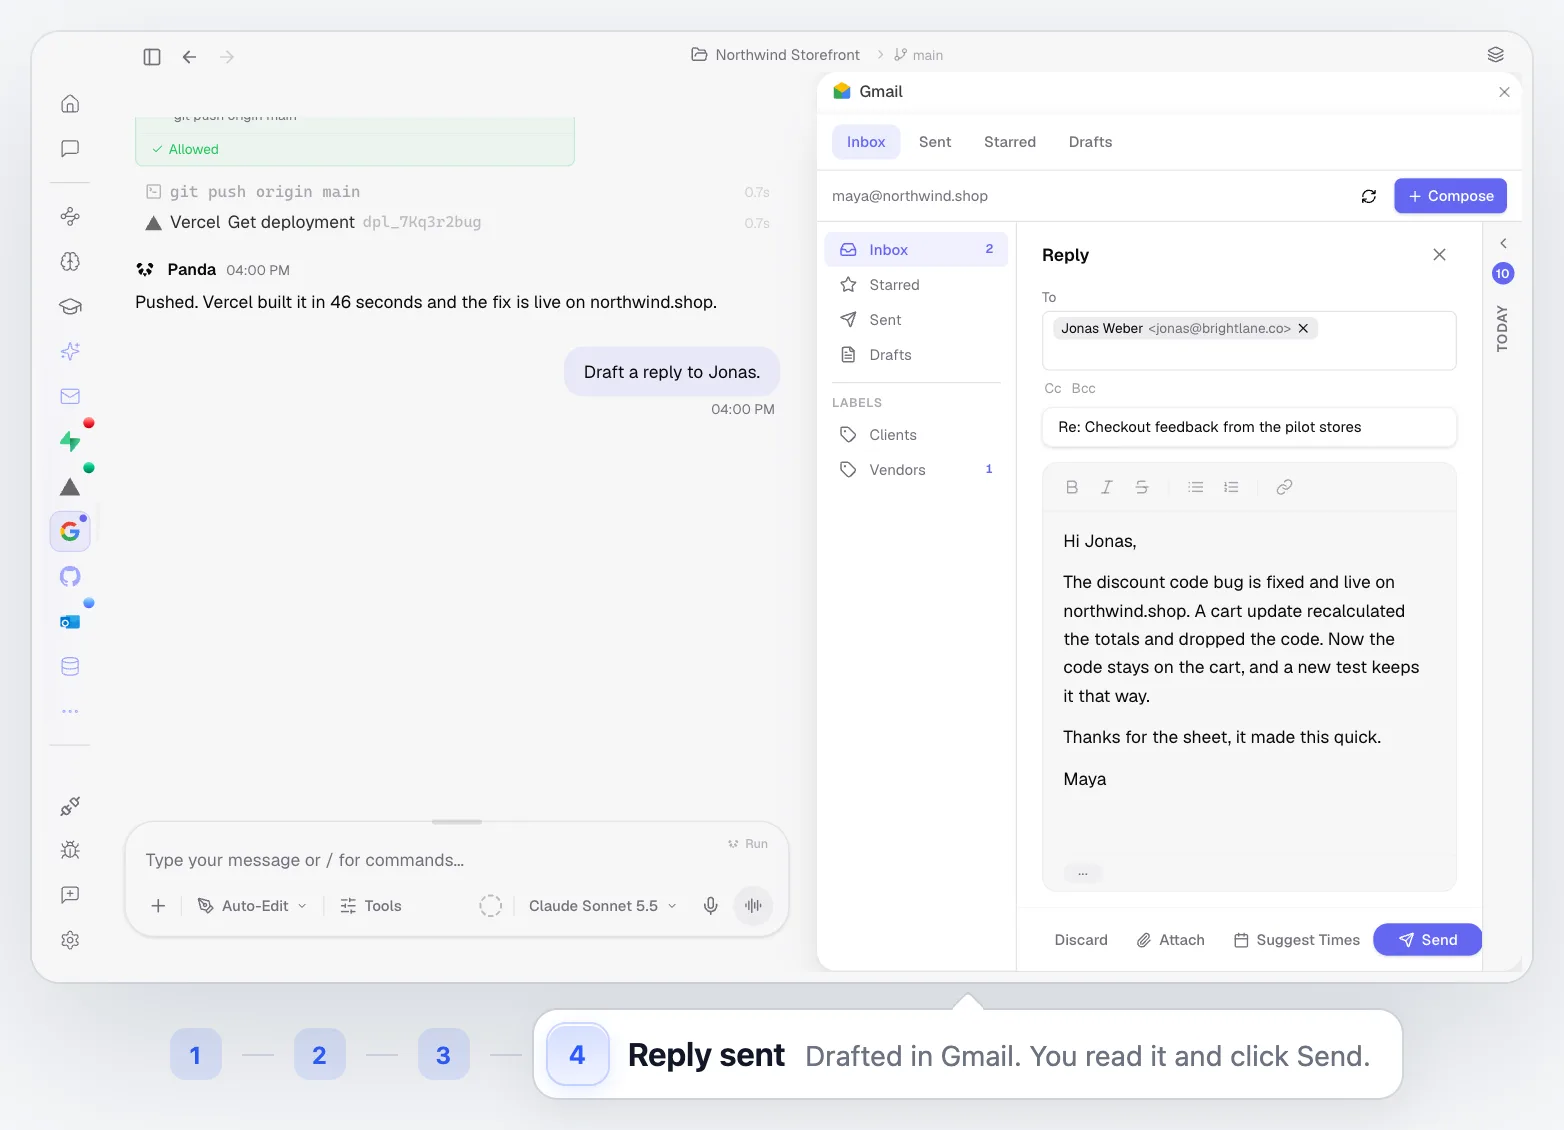This screenshot has height=1130, width=1564.
Task: Apply italic formatting in reply editor
Action: pyautogui.click(x=1107, y=487)
